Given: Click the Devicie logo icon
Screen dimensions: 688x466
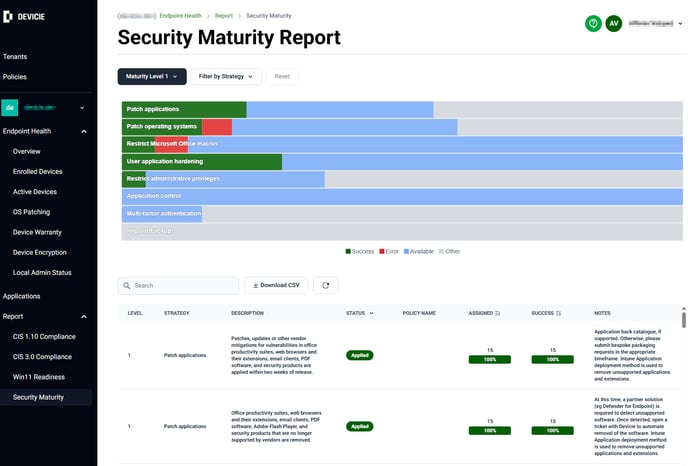Looking at the screenshot, I should click(8, 17).
